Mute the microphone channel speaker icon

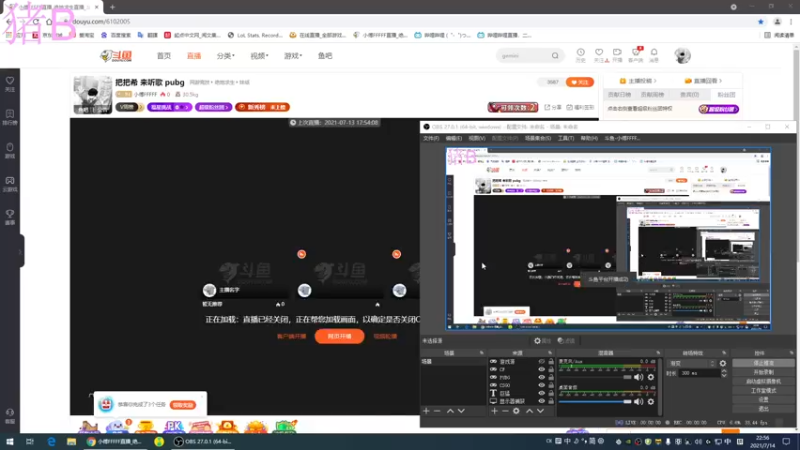click(638, 377)
